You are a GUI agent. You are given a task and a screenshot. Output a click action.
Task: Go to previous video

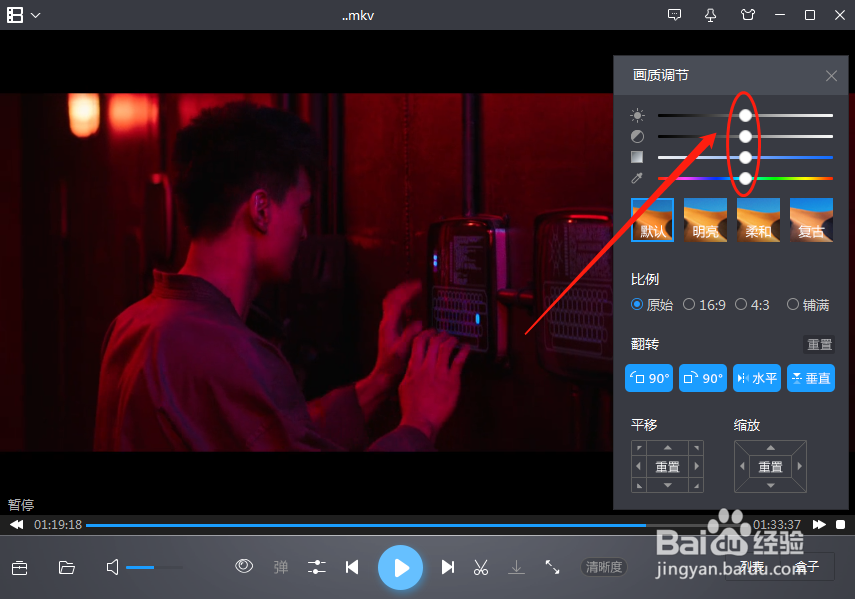coord(352,567)
